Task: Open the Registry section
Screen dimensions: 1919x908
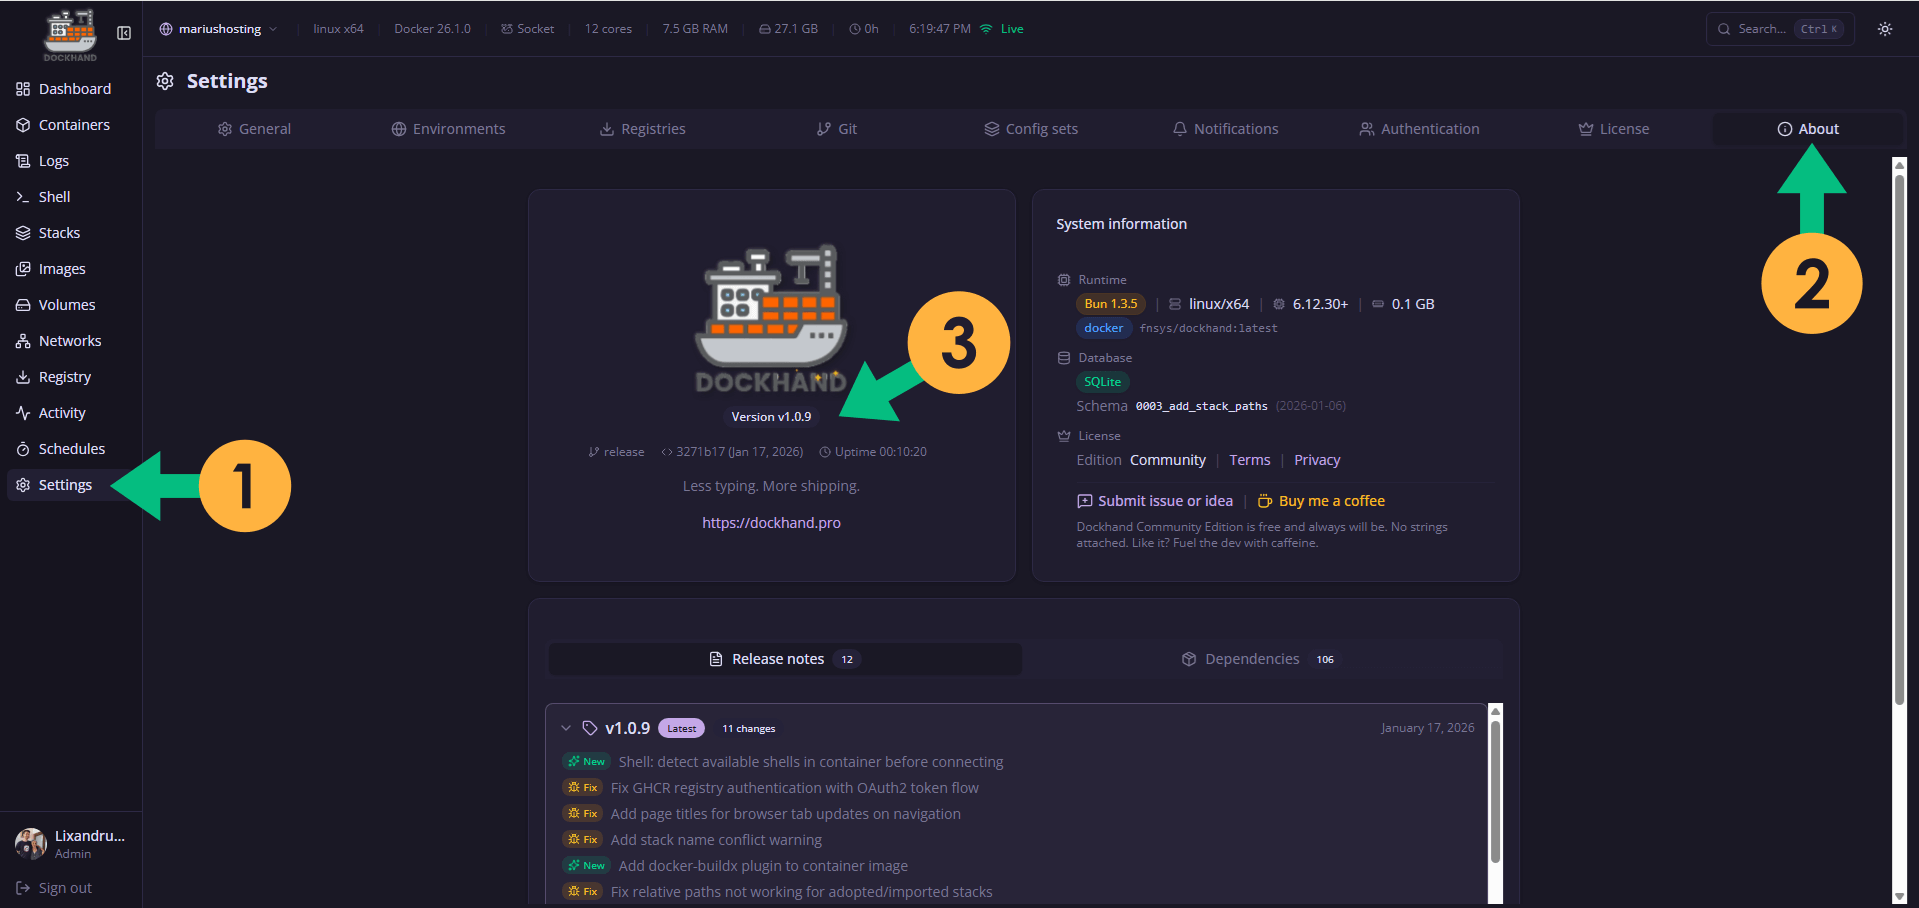Action: tap(63, 376)
